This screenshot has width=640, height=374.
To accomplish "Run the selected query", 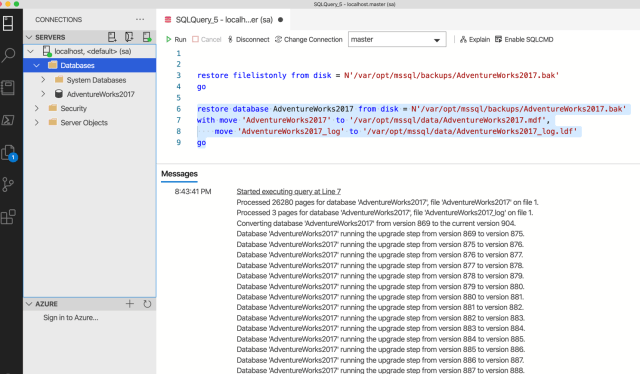I will pyautogui.click(x=176, y=40).
